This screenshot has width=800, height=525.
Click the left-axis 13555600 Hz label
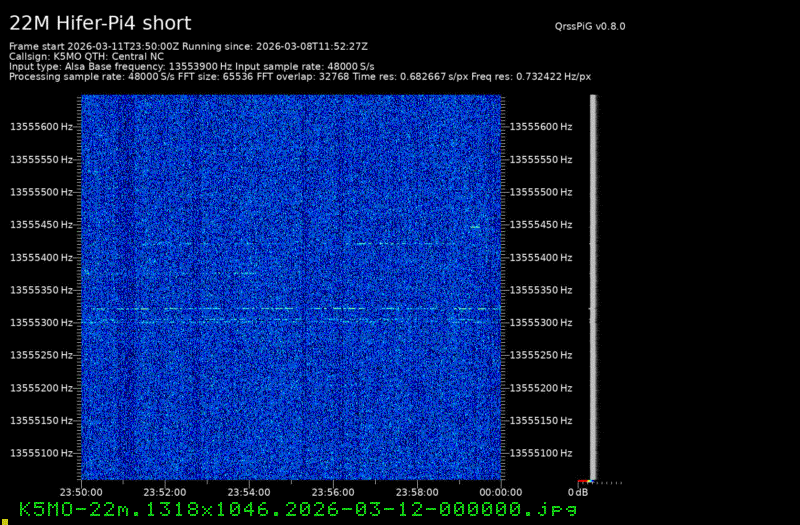41,127
